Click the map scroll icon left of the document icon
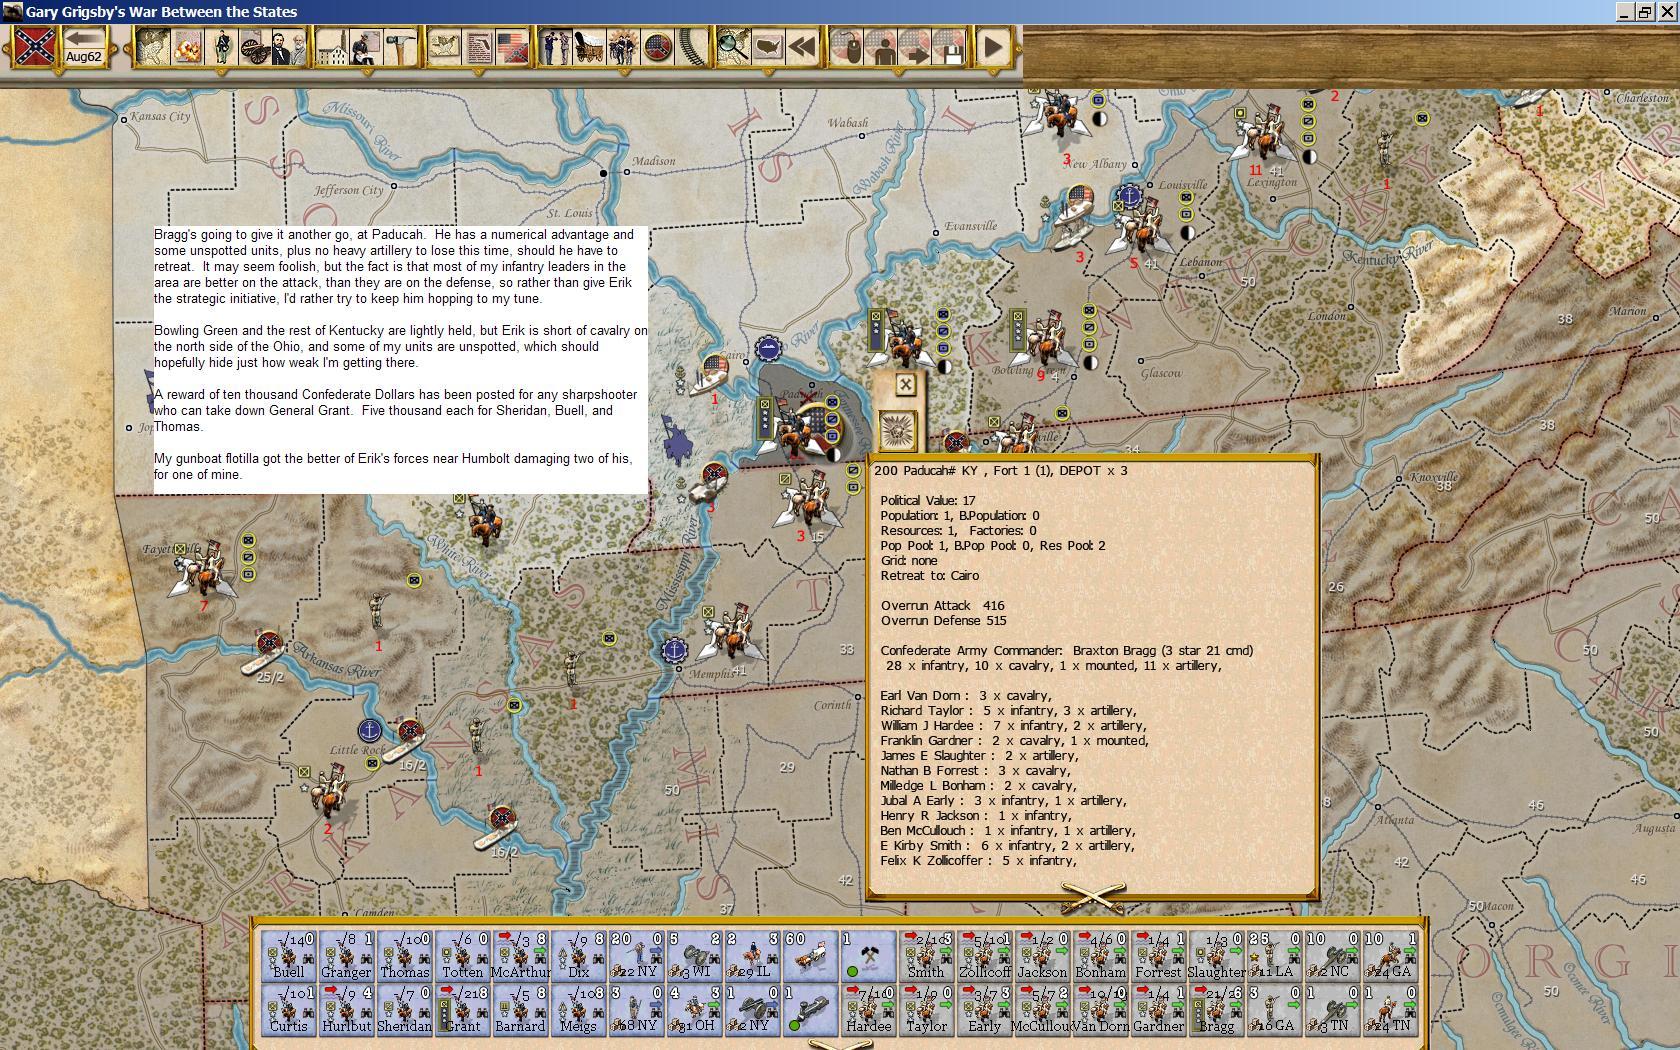 point(445,47)
